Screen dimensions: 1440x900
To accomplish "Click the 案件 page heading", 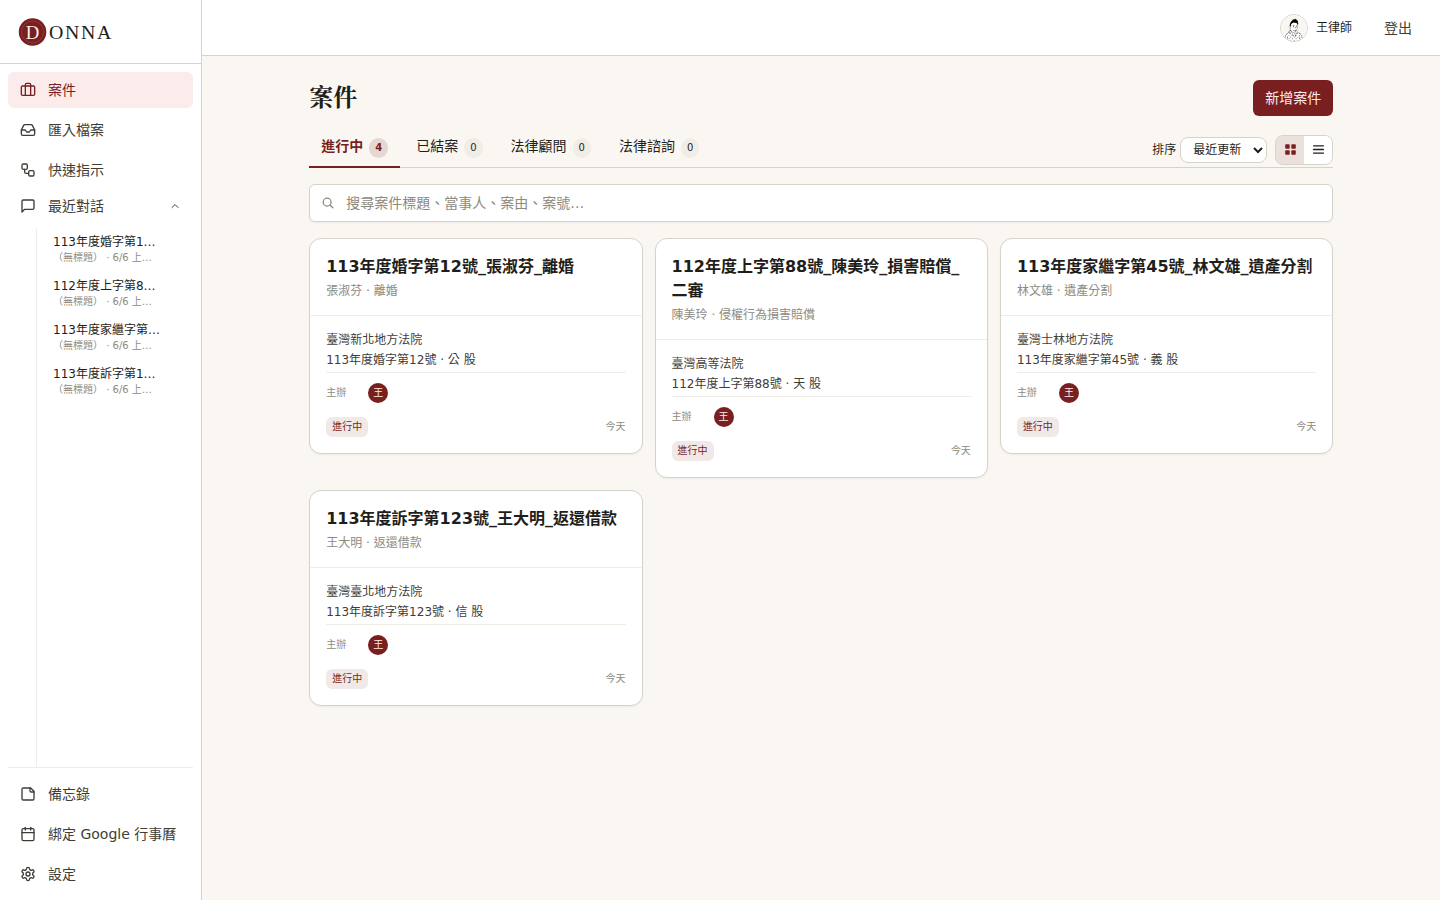I will [333, 97].
